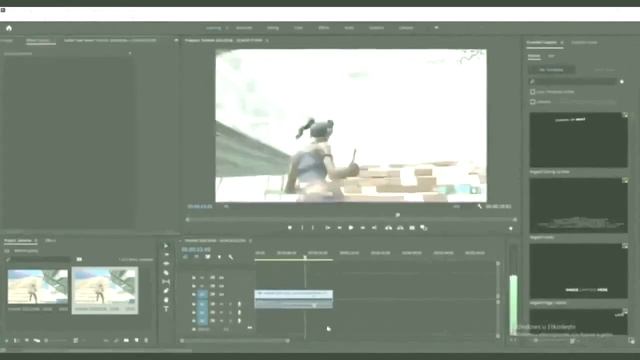Viewport: 640px width, 360px height.
Task: Open Program monitor settings wrench
Action: pyautogui.click(x=480, y=207)
